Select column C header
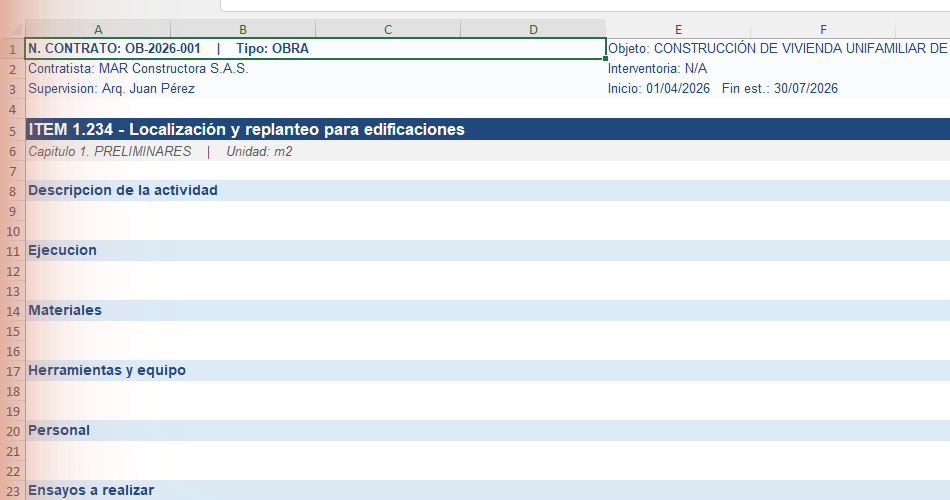 [388, 29]
